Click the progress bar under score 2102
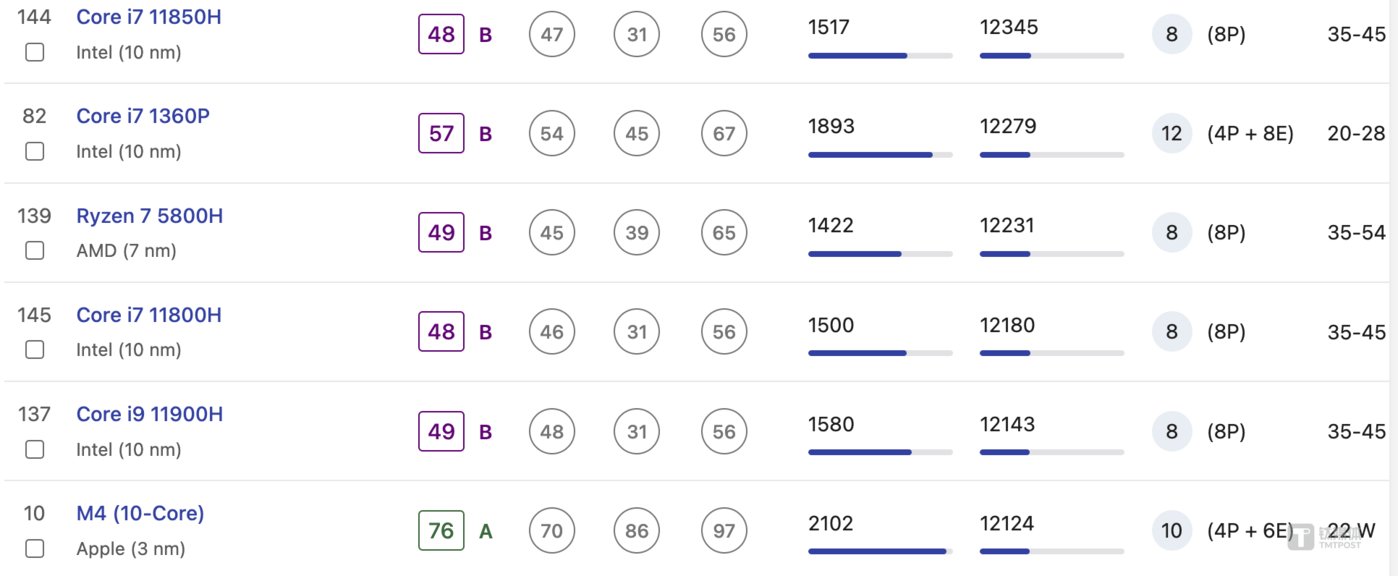1398x576 pixels. (880, 551)
